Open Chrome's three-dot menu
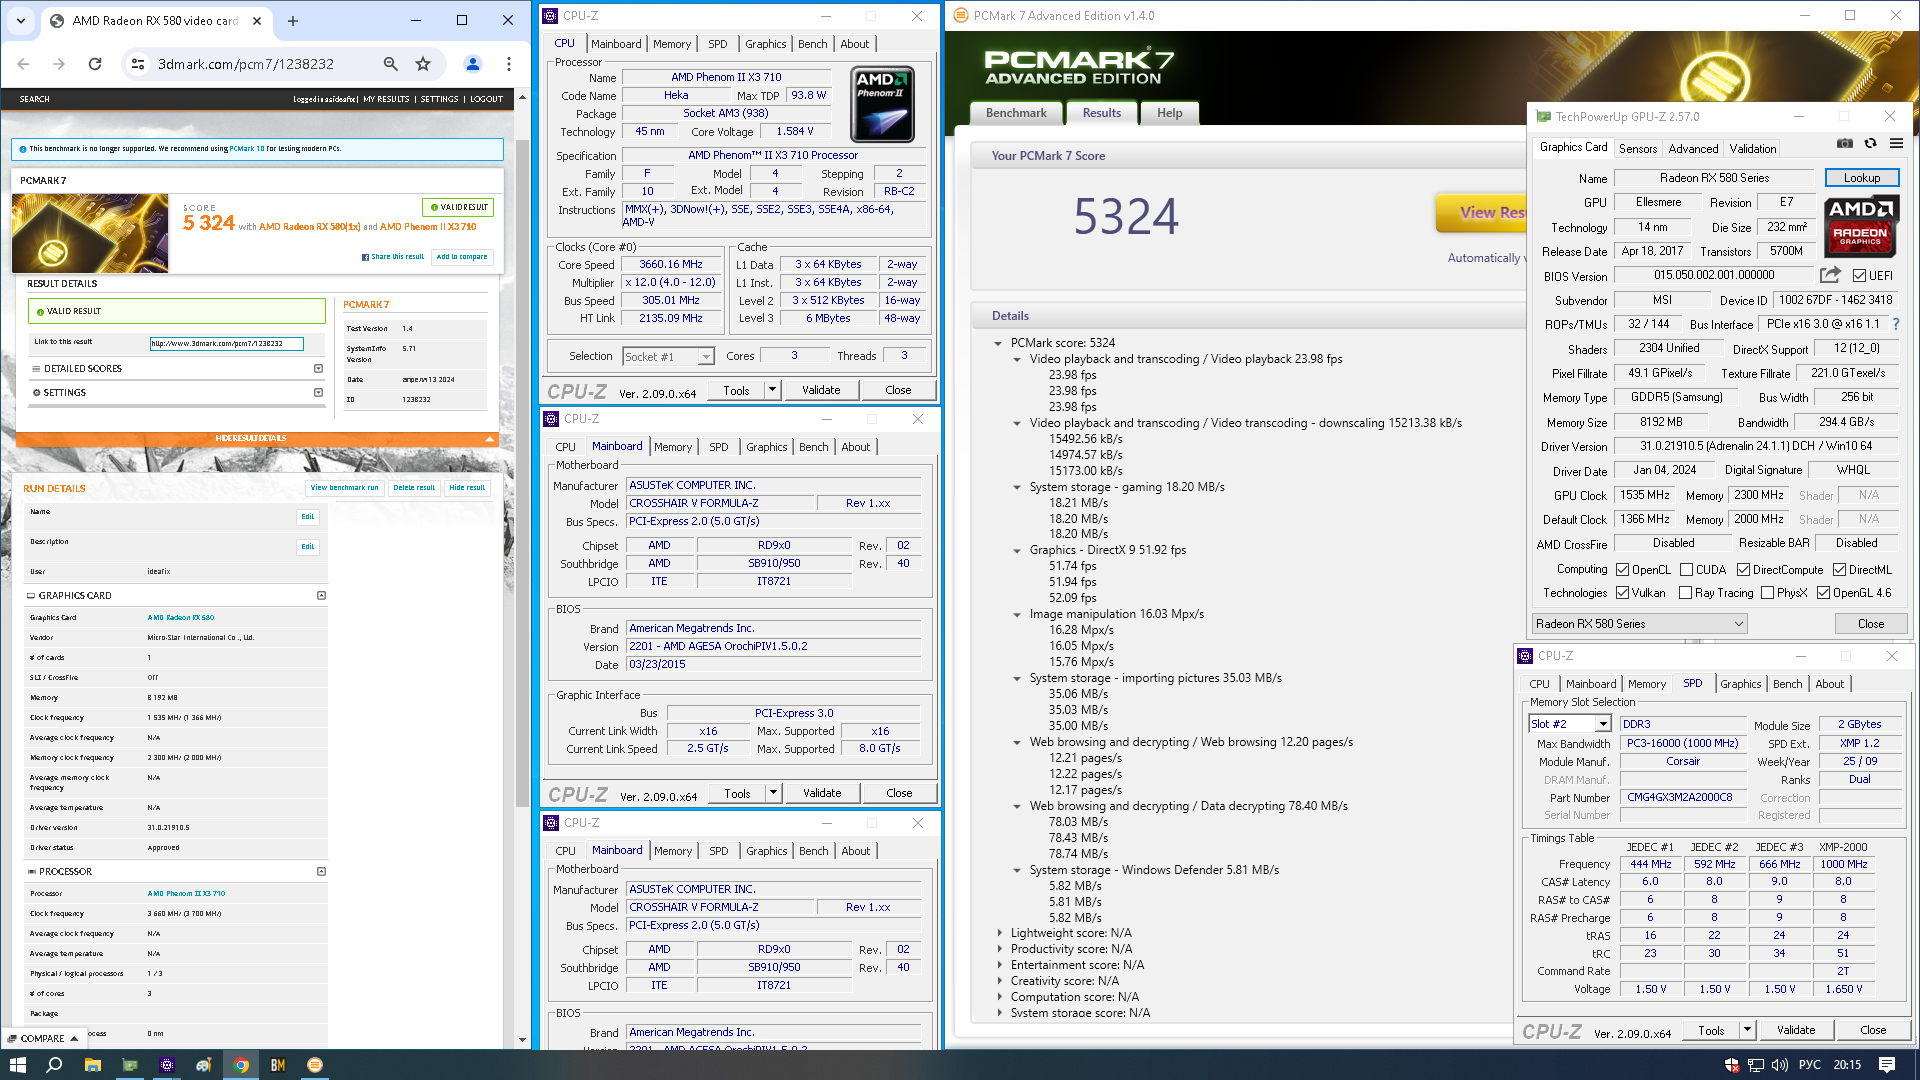This screenshot has height=1080, width=1920. [x=509, y=64]
